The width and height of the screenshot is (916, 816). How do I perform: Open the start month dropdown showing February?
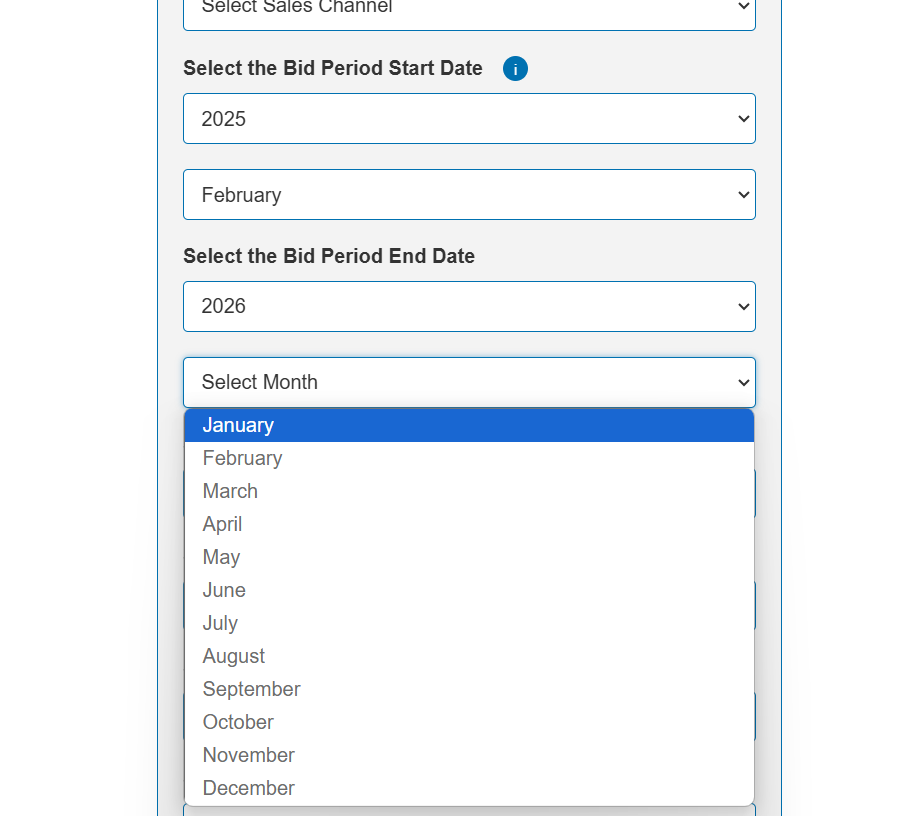[x=469, y=195]
